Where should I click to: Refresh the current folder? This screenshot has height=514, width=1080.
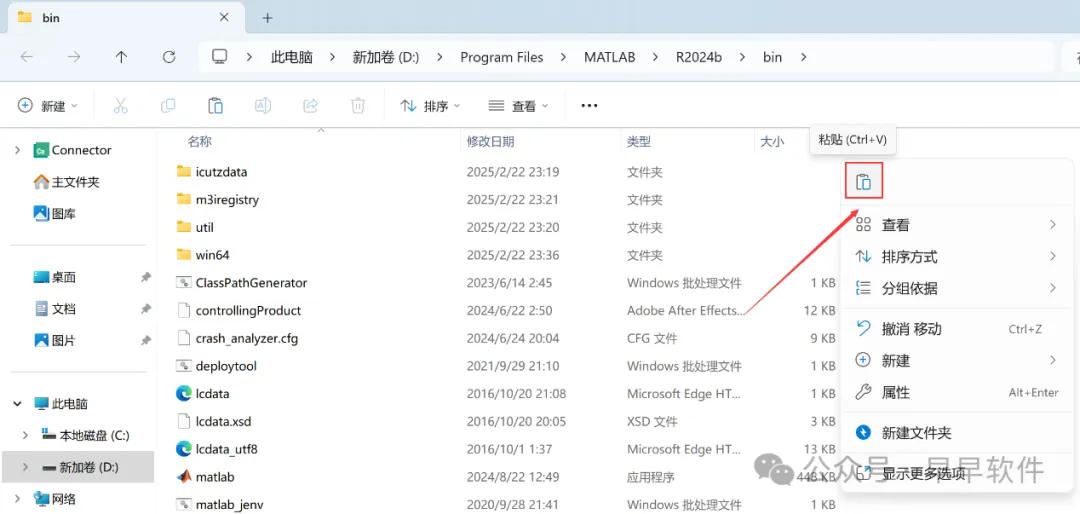tap(169, 57)
